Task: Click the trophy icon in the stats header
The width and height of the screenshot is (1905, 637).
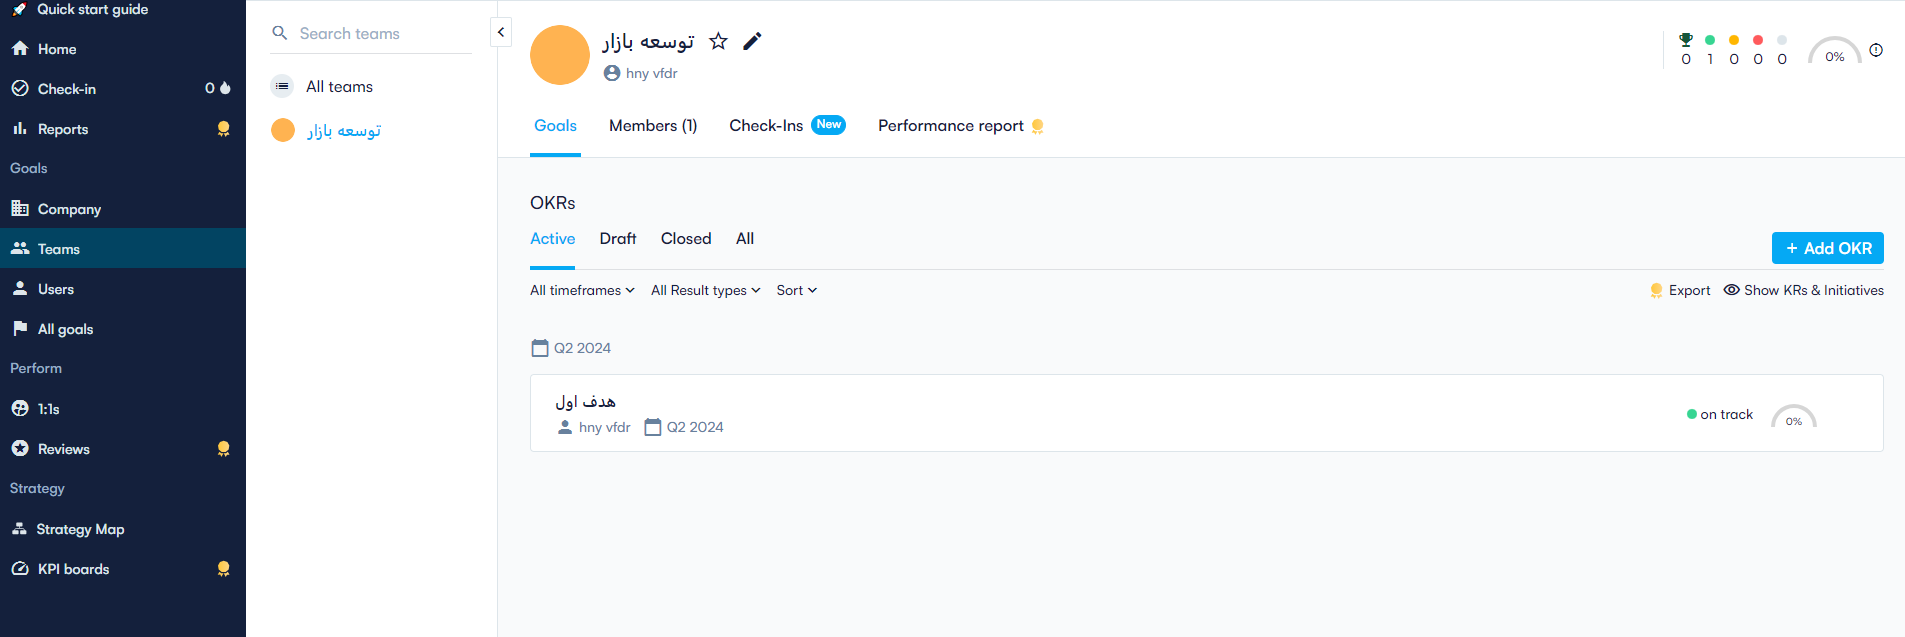Action: (1686, 40)
